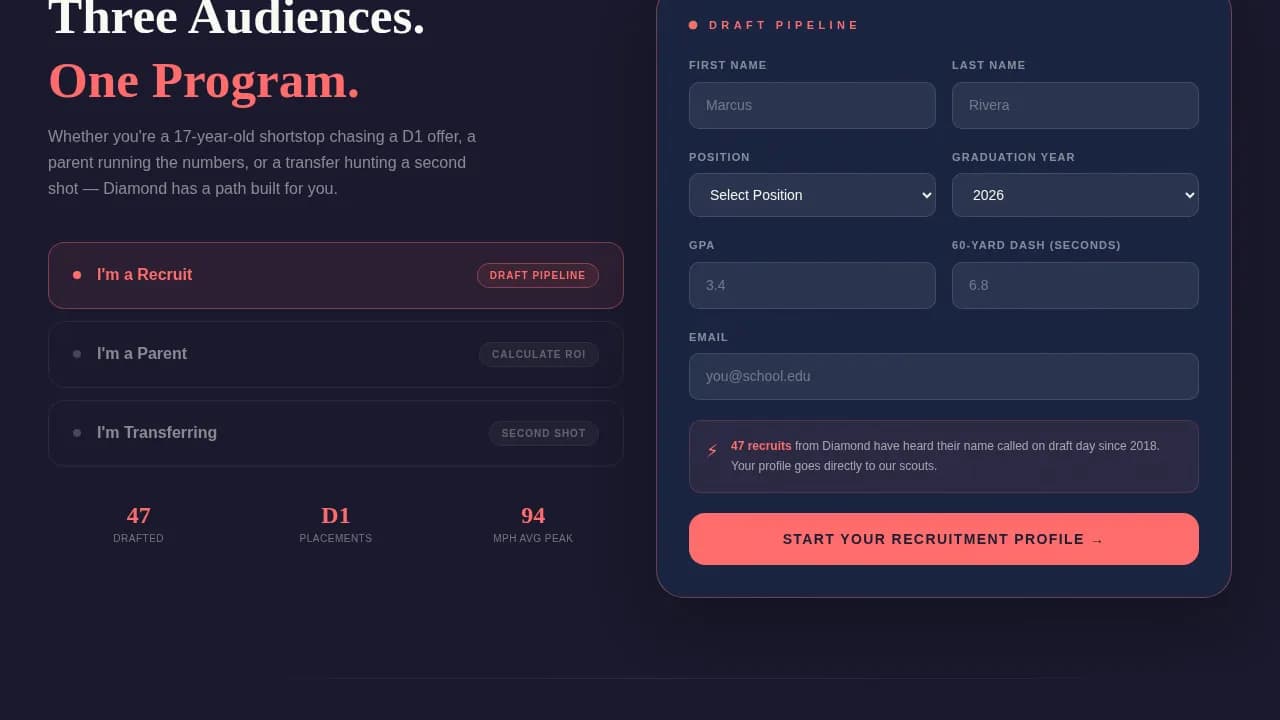This screenshot has width=1280, height=720.
Task: Click the red dot beside Draft Pipeline heading
Action: 693,25
